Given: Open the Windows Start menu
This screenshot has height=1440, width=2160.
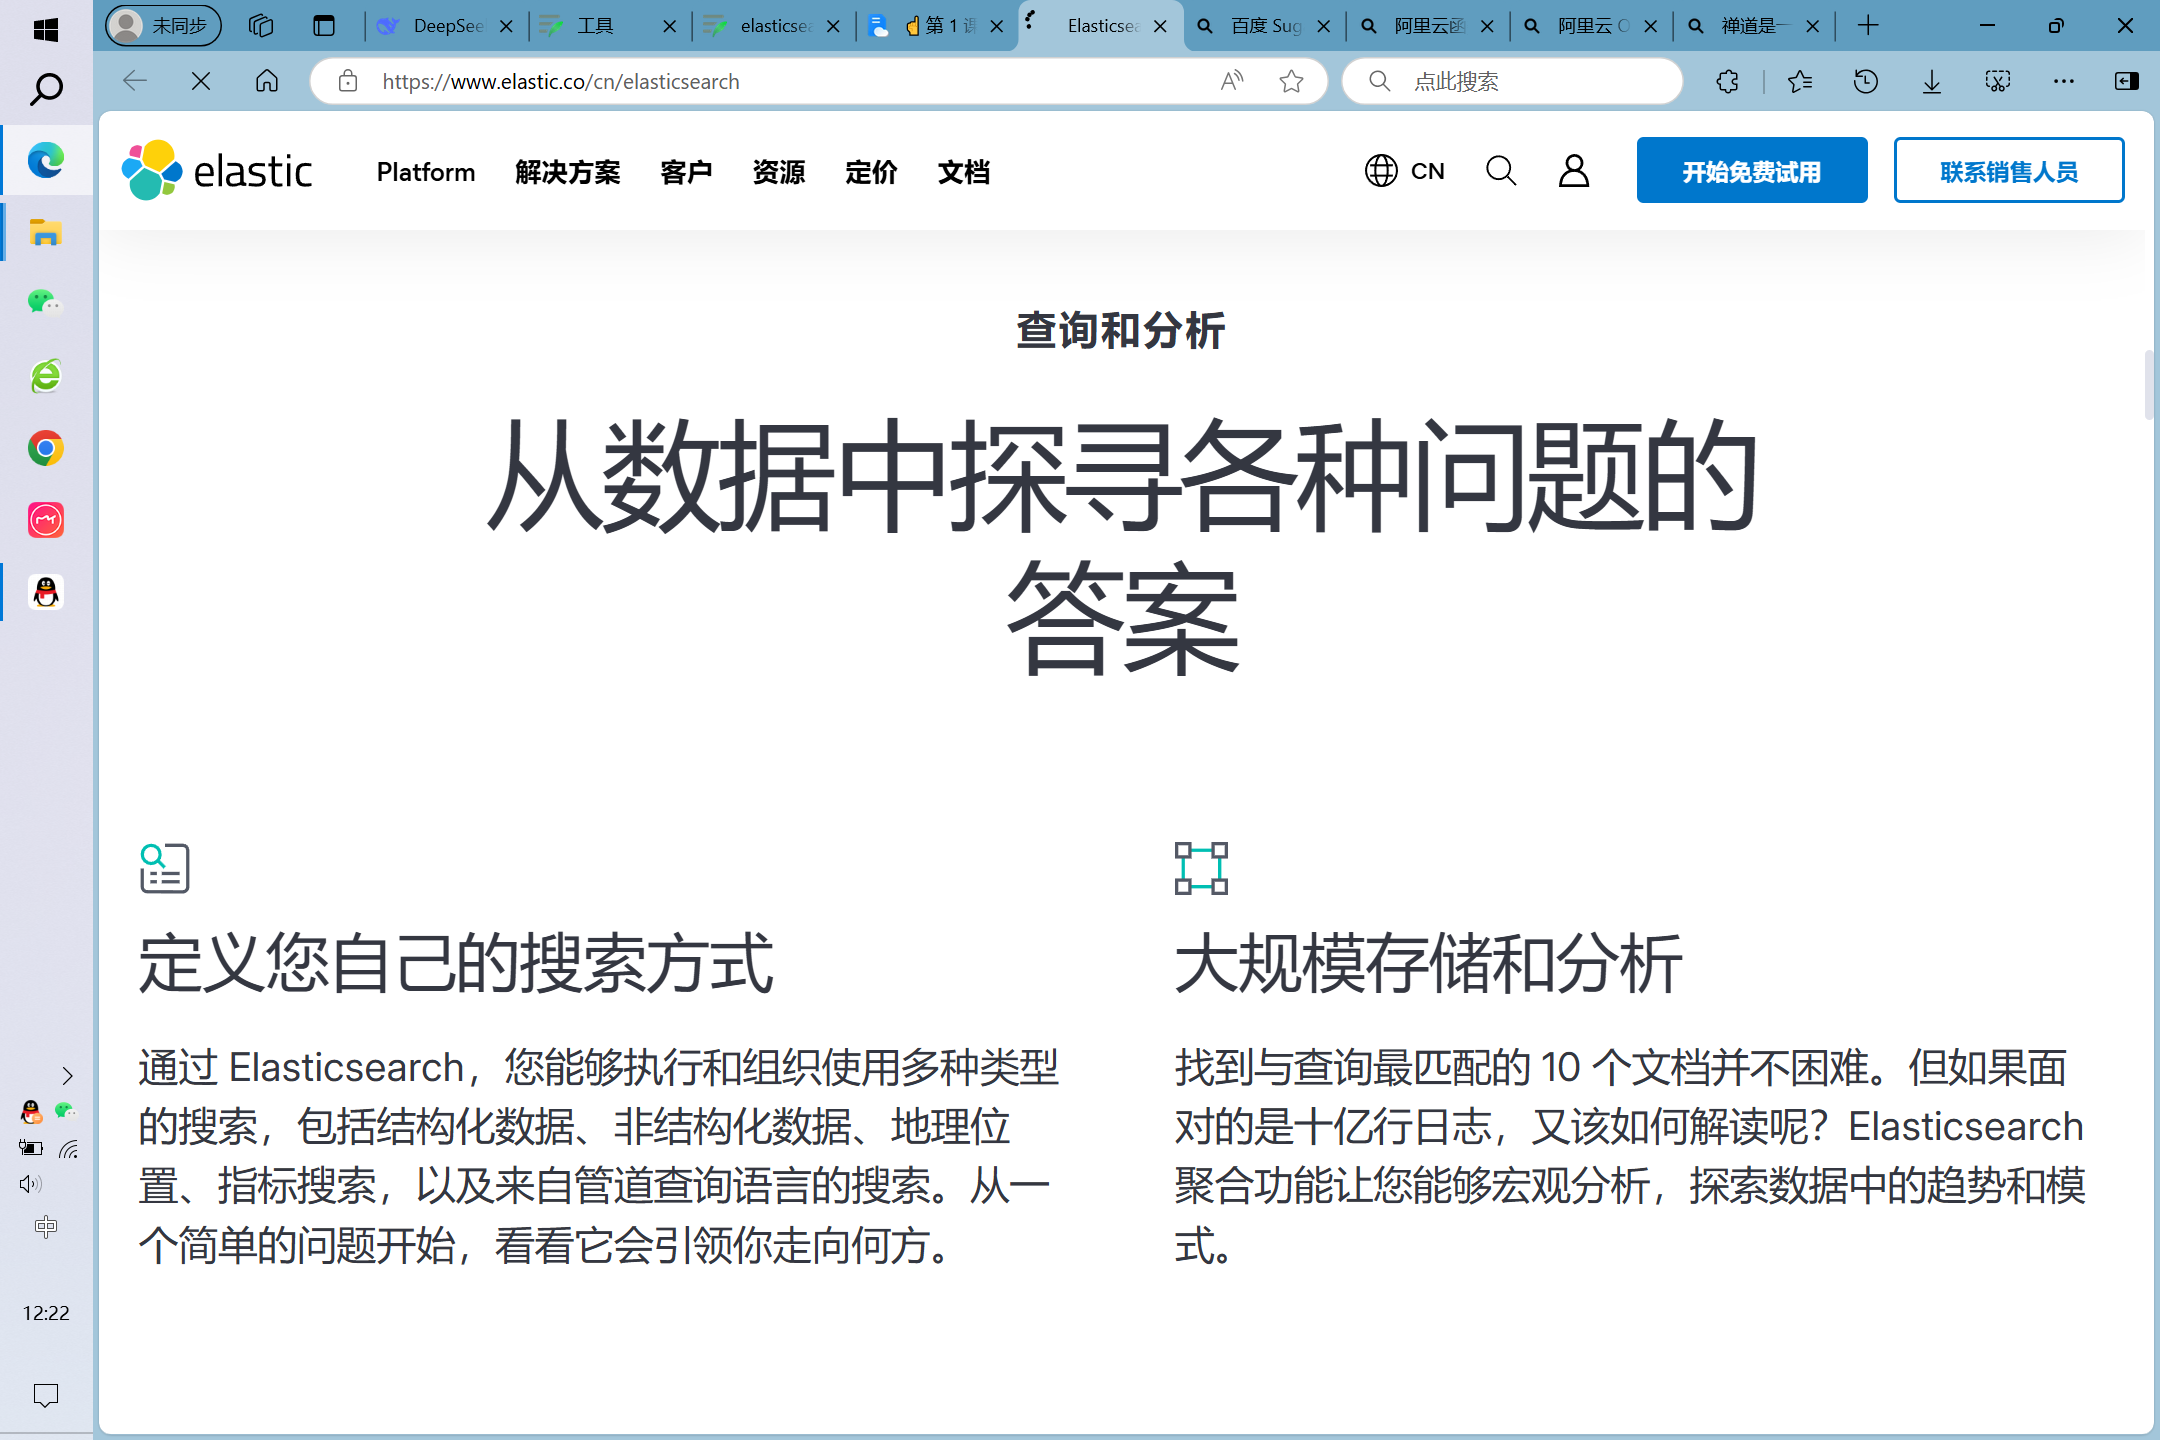Looking at the screenshot, I should point(45,29).
